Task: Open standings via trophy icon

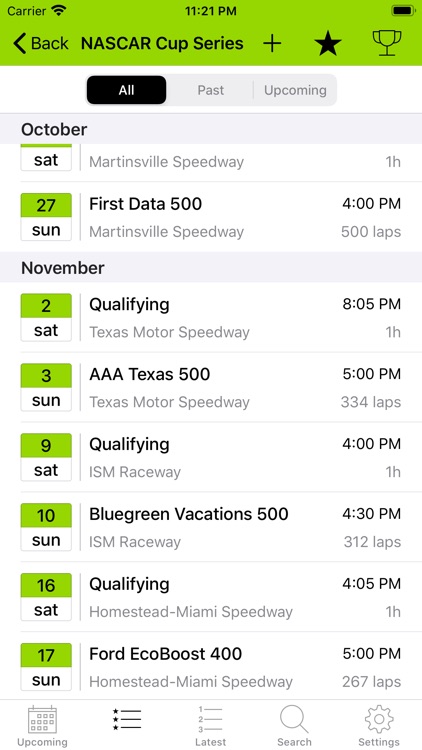Action: click(387, 44)
